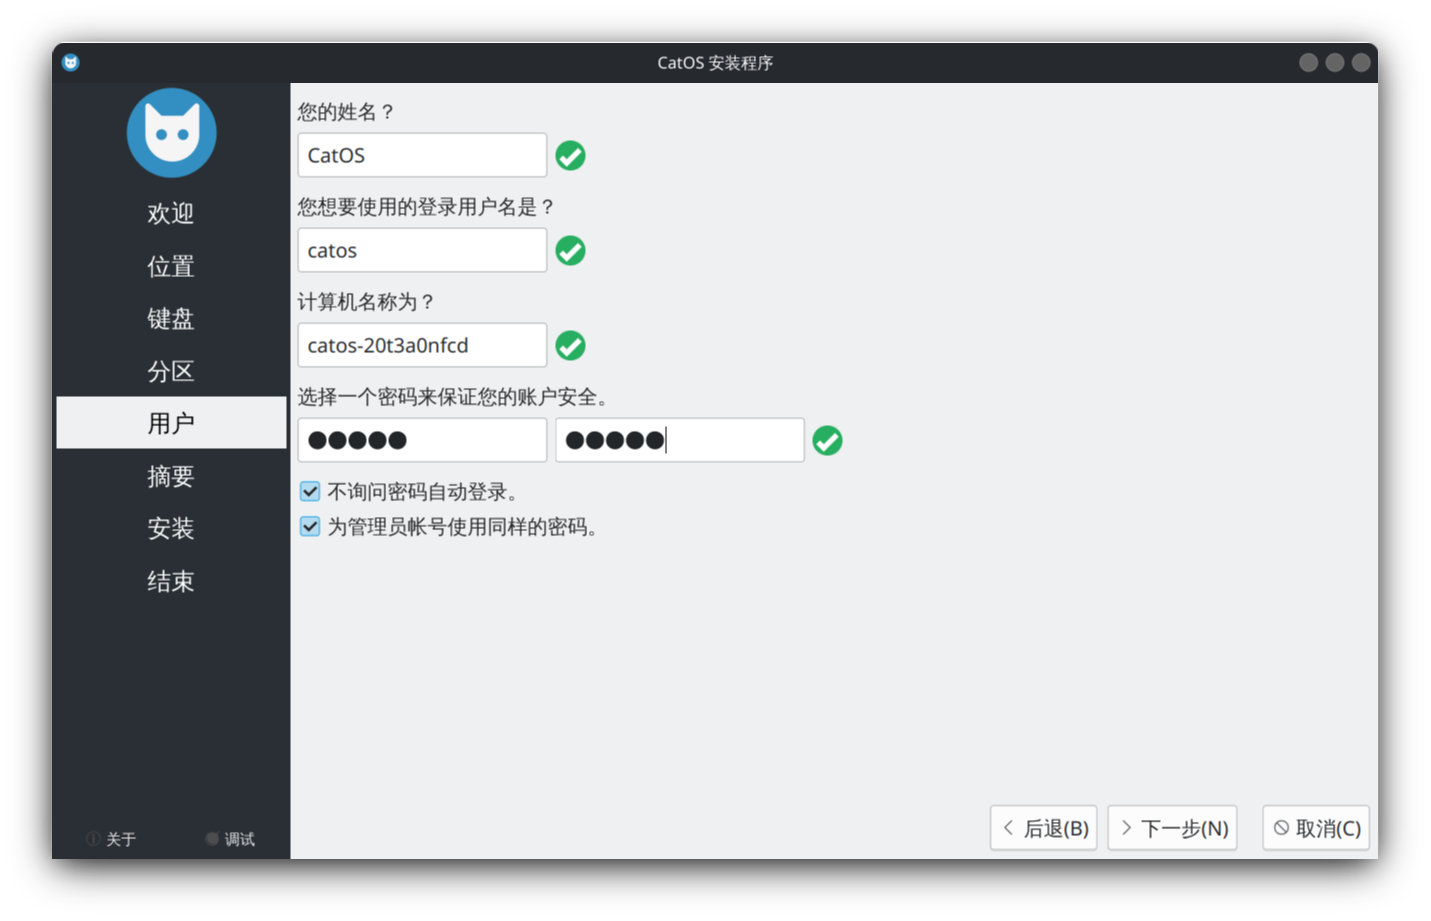Image resolution: width=1431 pixels, height=921 pixels.
Task: Open the 键盘 step in sidebar
Action: [x=171, y=318]
